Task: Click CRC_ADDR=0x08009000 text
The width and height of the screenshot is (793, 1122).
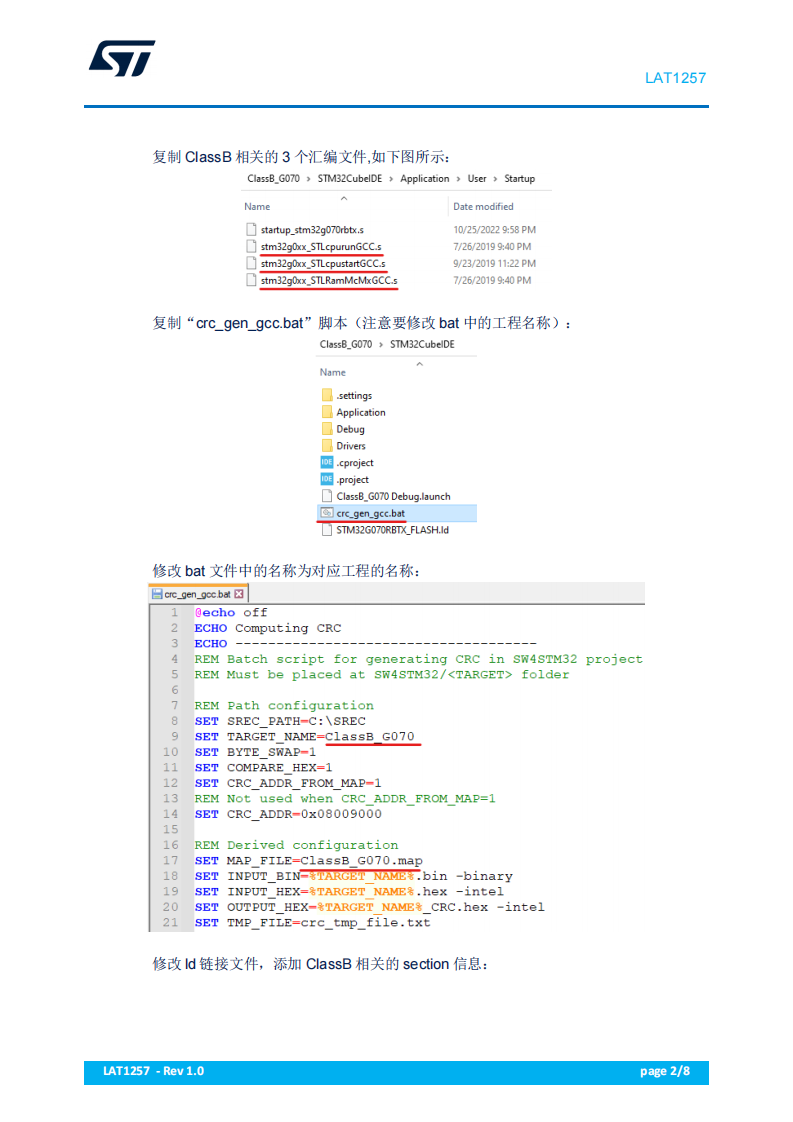Action: 304,814
